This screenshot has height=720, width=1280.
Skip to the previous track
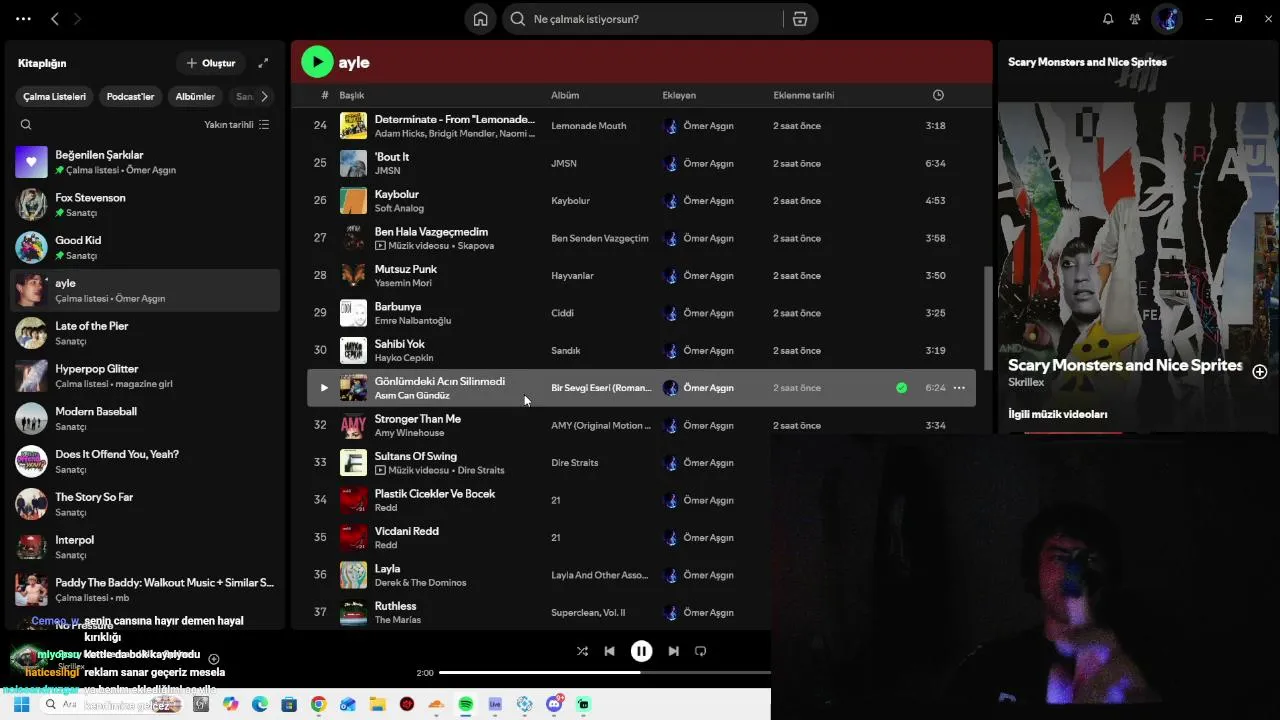[610, 651]
